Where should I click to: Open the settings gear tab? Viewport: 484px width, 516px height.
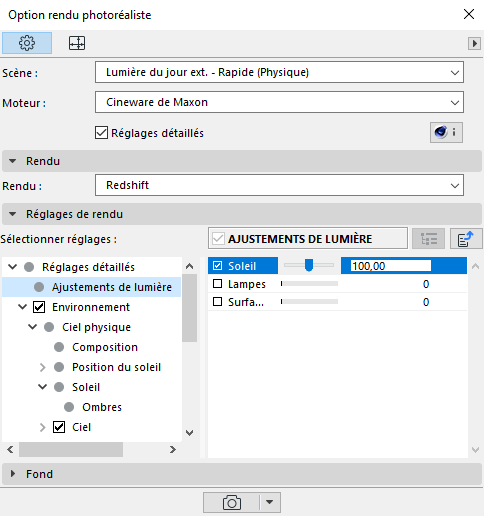click(27, 43)
